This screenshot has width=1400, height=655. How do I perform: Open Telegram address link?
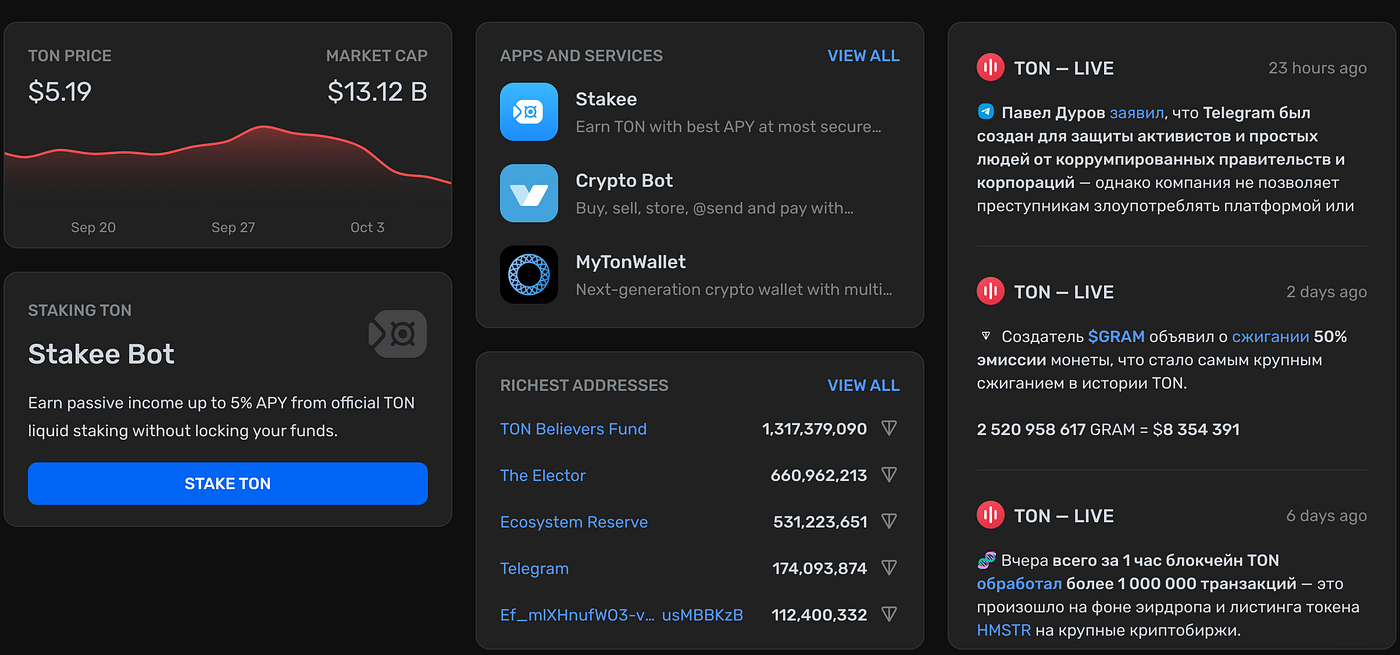[x=534, y=568]
